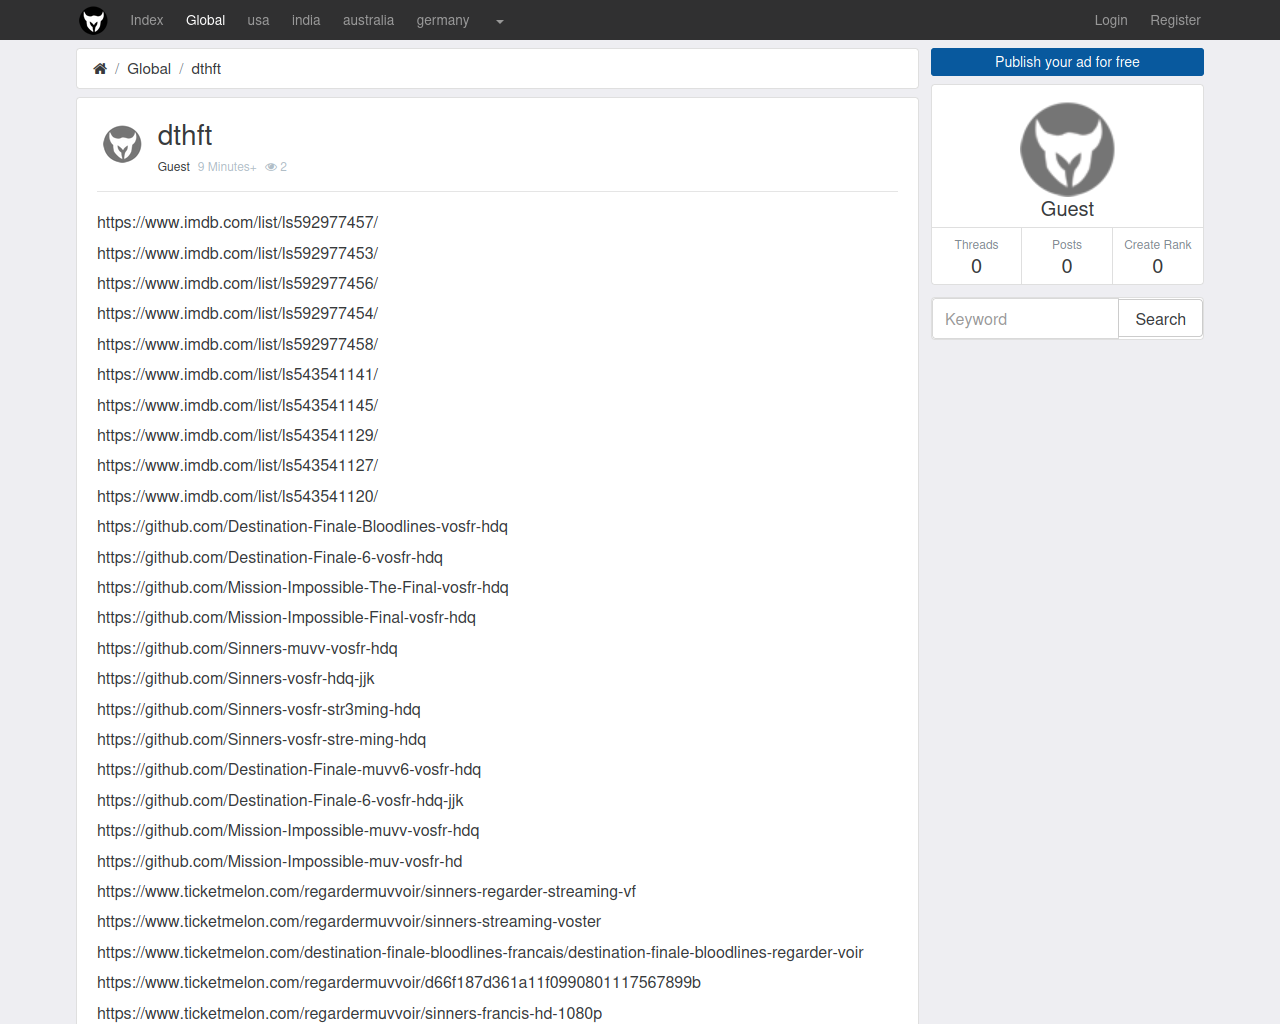Click github Mission-Impossible-The-Final-vosfr-hdq line
1280x1024 pixels.
(303, 587)
